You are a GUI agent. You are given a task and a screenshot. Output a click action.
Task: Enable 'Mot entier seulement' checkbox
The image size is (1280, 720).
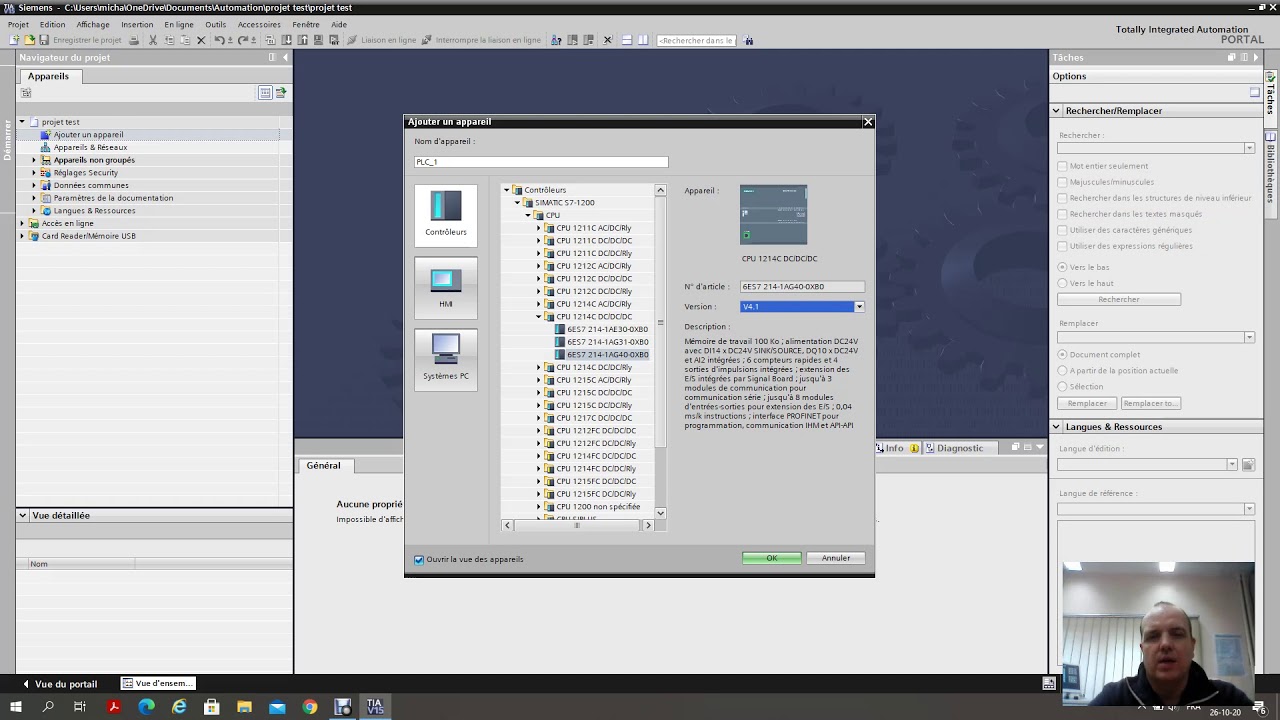click(x=1062, y=166)
